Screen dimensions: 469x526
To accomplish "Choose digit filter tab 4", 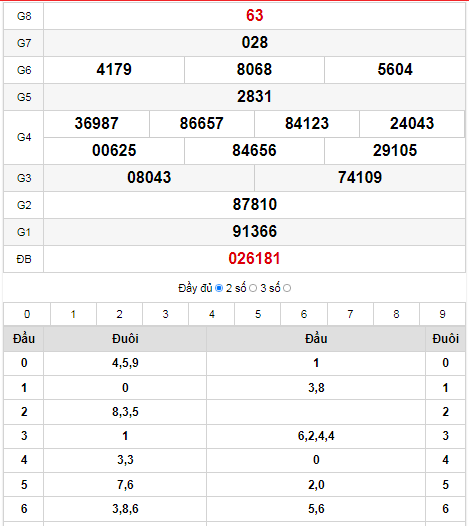I will point(212,314).
